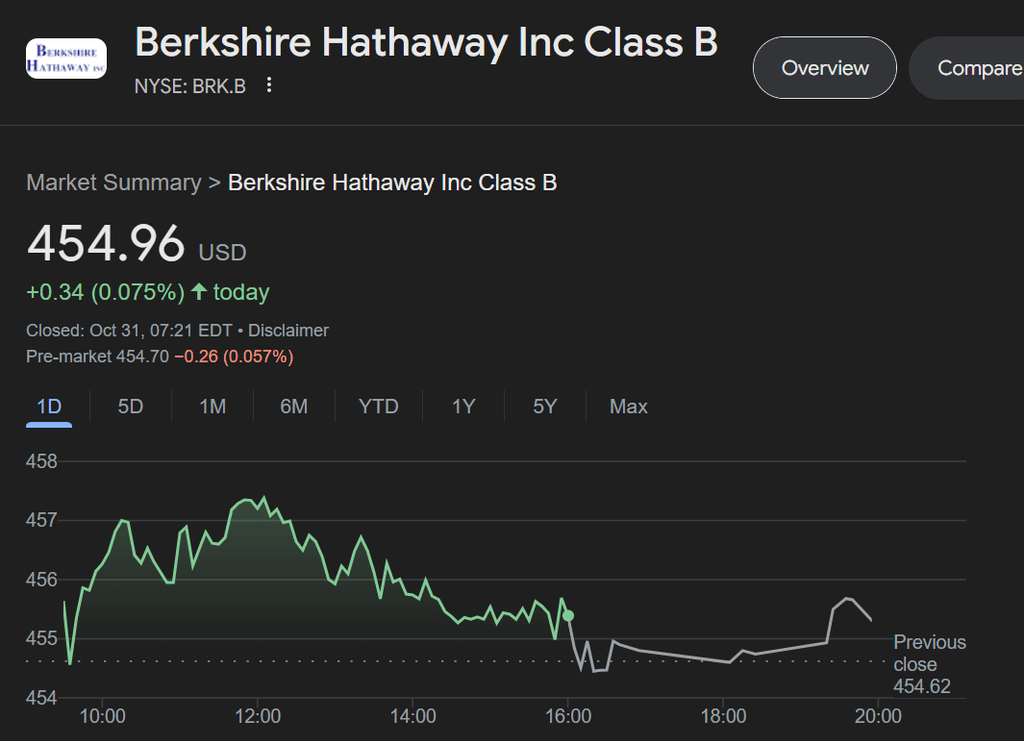
Task: Open the Market Summary breadcrumb link
Action: pyautogui.click(x=113, y=182)
